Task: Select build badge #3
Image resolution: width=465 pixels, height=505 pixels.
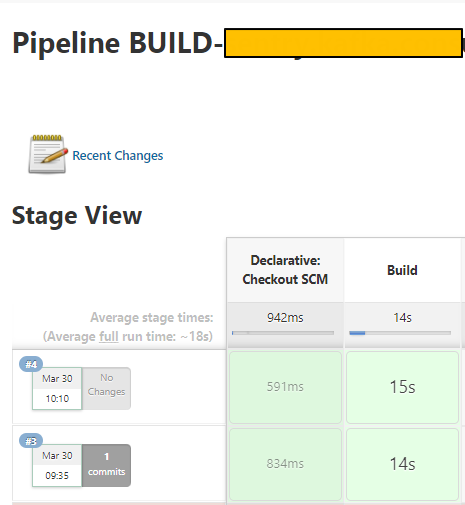Action: coord(31,441)
